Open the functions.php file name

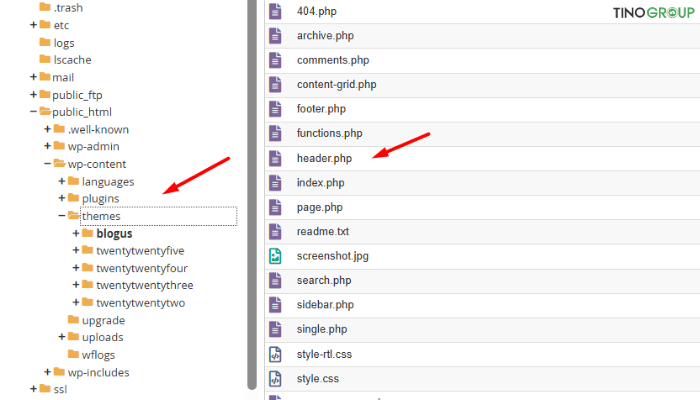click(329, 133)
